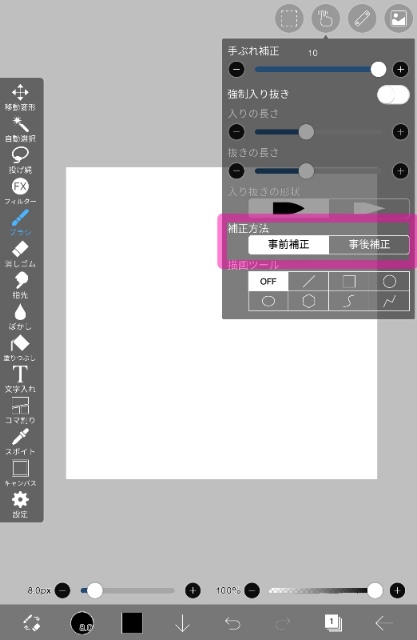The height and width of the screenshot is (640, 417).
Task: Select the 事後補正 correction method
Action: point(369,244)
